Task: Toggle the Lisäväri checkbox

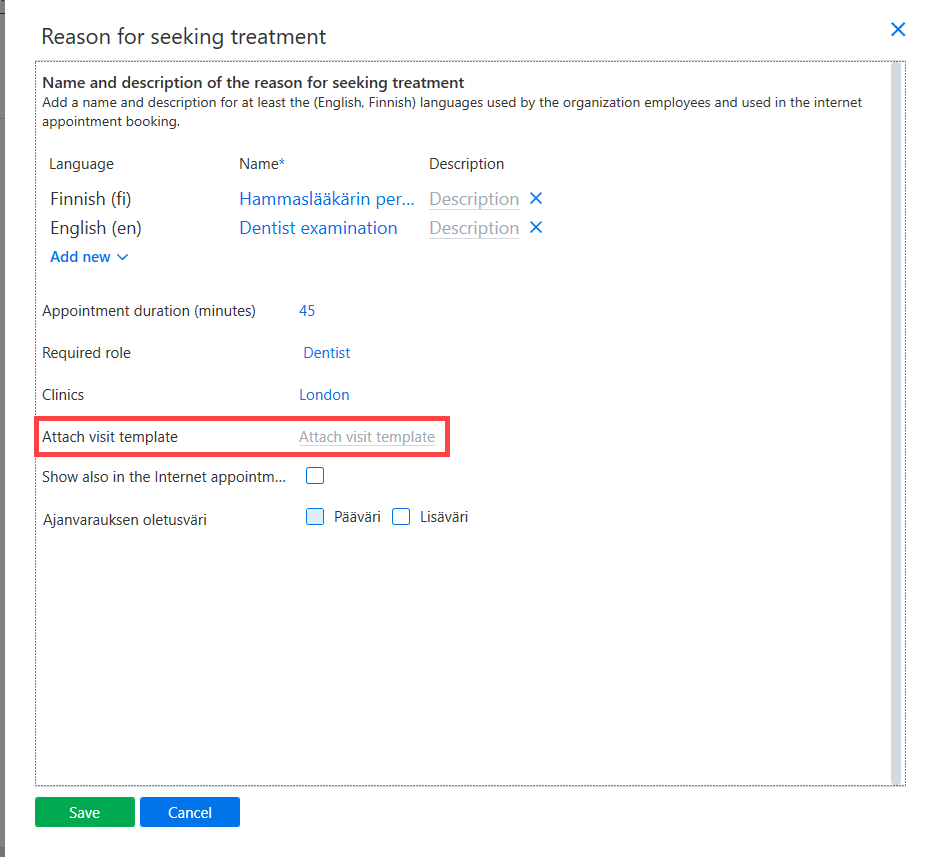Action: (401, 516)
